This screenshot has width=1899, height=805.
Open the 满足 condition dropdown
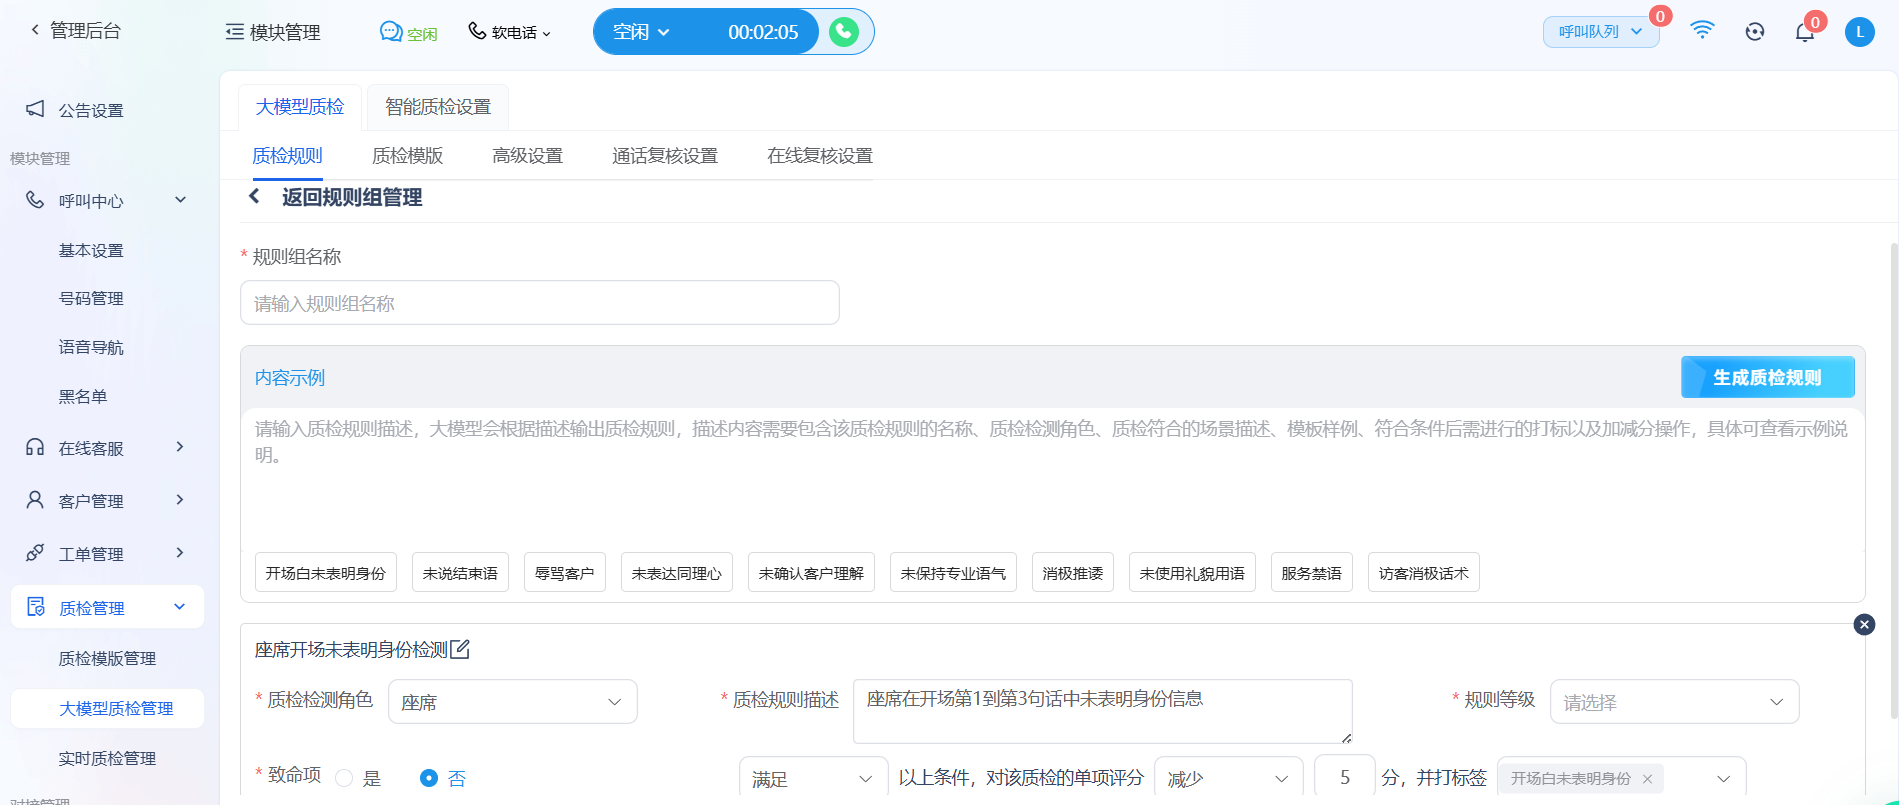click(814, 778)
